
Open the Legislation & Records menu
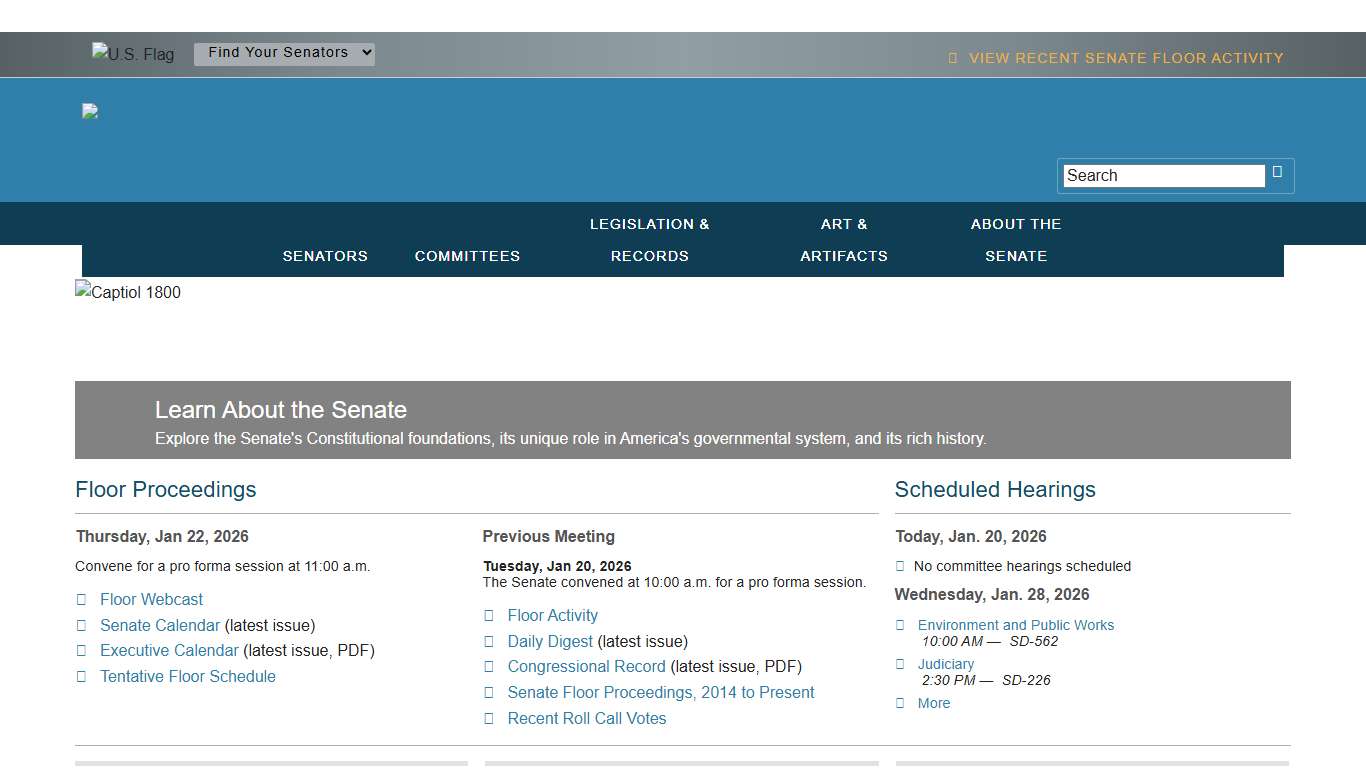[x=650, y=240]
